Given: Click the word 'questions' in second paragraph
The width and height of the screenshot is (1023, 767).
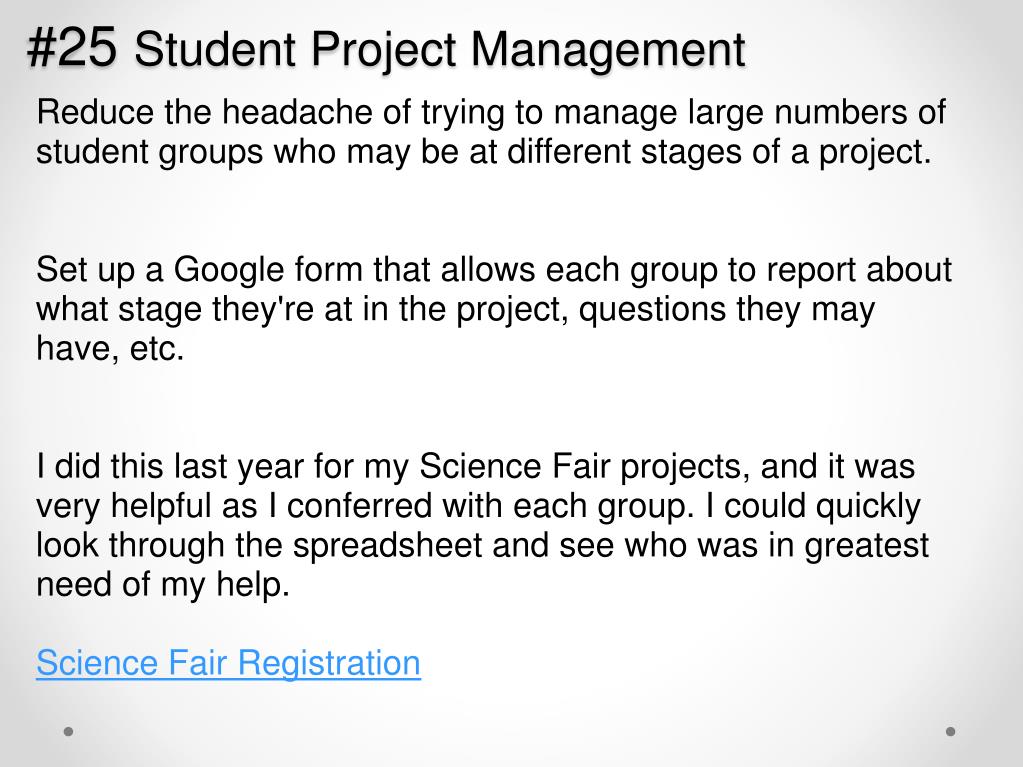Looking at the screenshot, I should [x=652, y=310].
